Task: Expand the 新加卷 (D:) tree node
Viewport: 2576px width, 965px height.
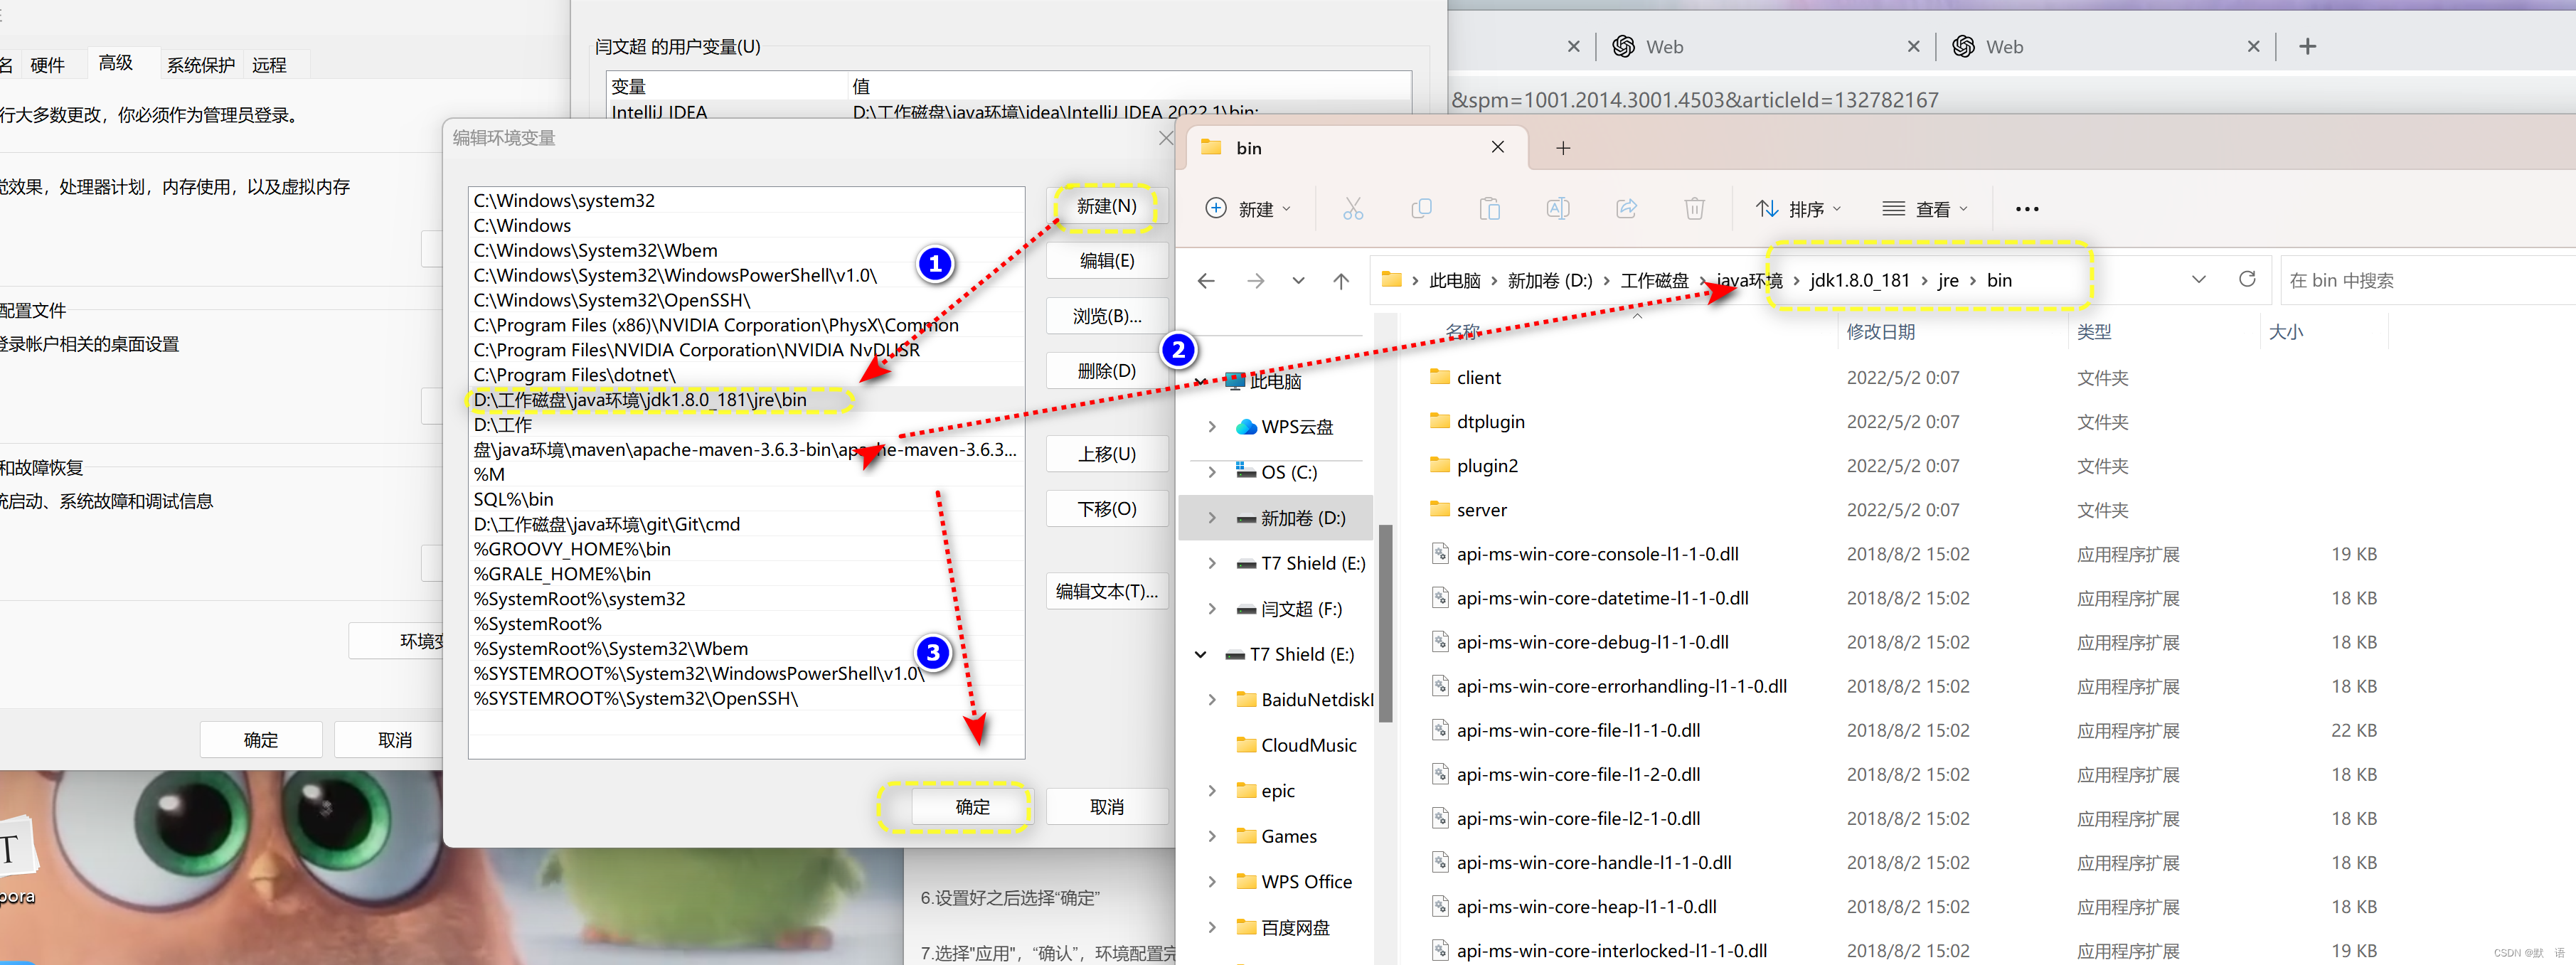Action: pos(1212,518)
